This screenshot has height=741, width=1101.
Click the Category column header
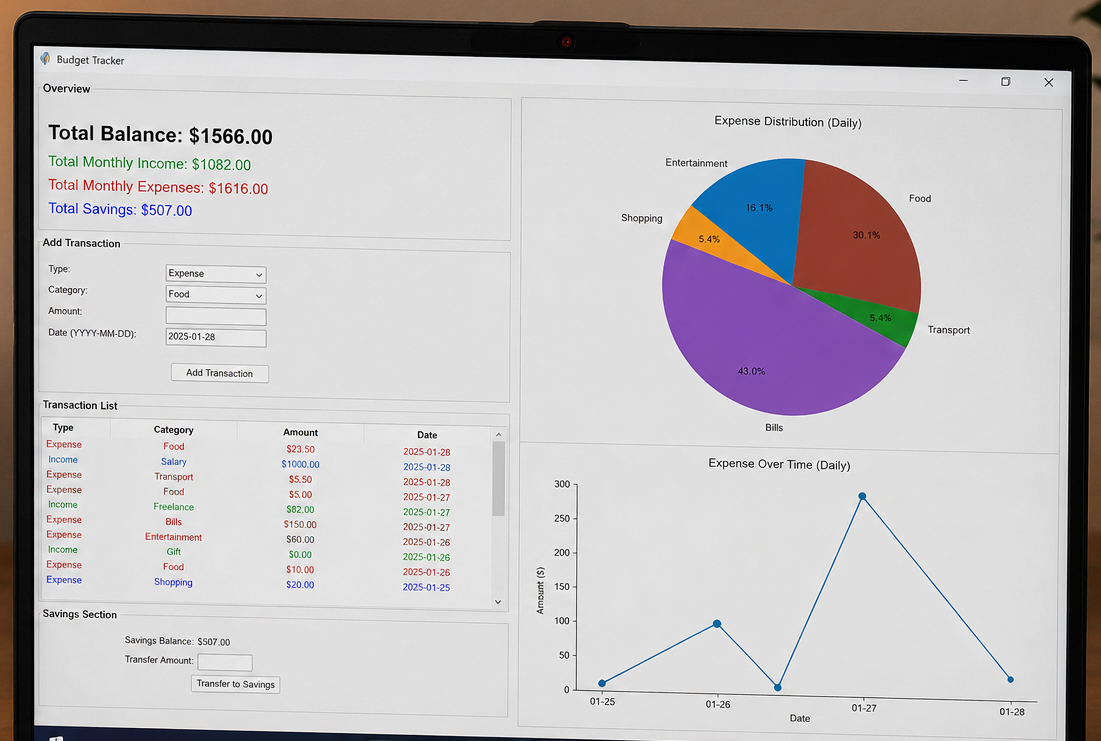[173, 430]
